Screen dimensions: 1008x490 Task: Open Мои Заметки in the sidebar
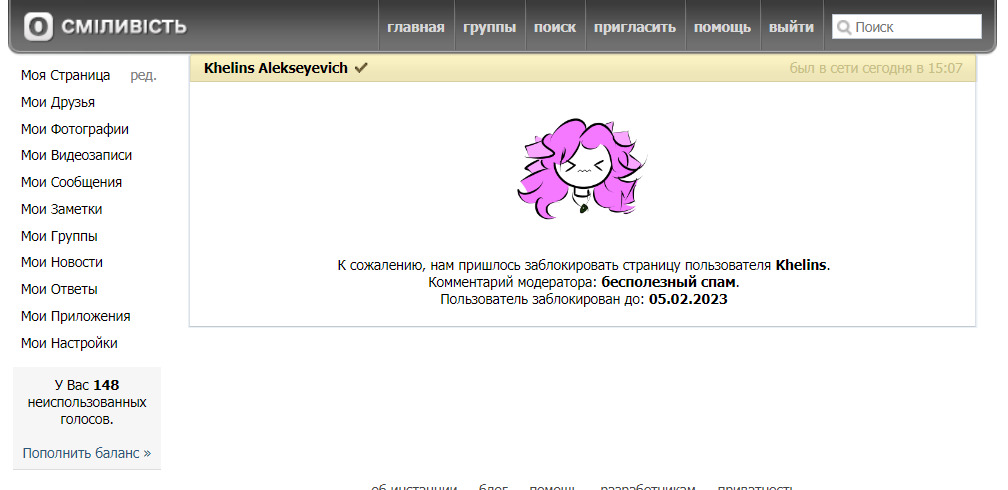pos(61,209)
